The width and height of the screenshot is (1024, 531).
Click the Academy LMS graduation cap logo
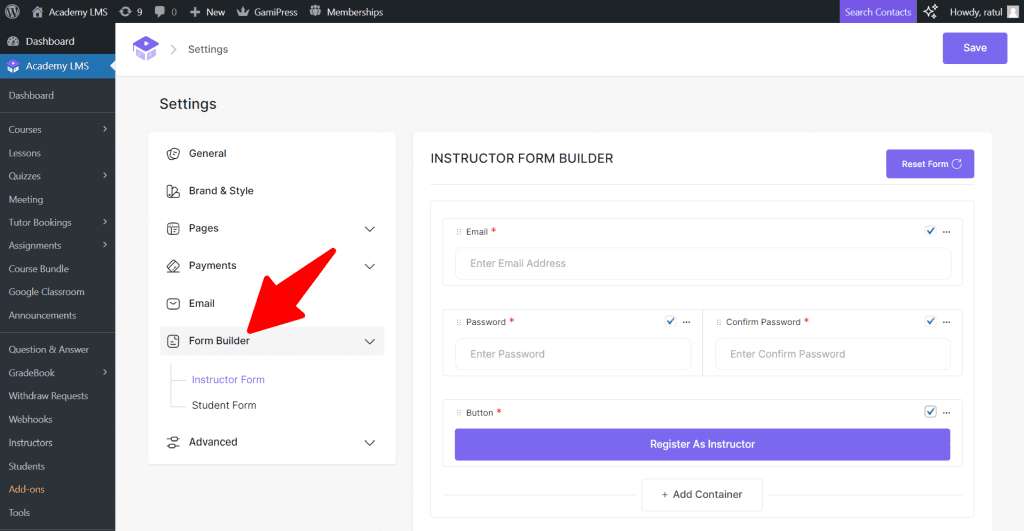click(x=146, y=48)
